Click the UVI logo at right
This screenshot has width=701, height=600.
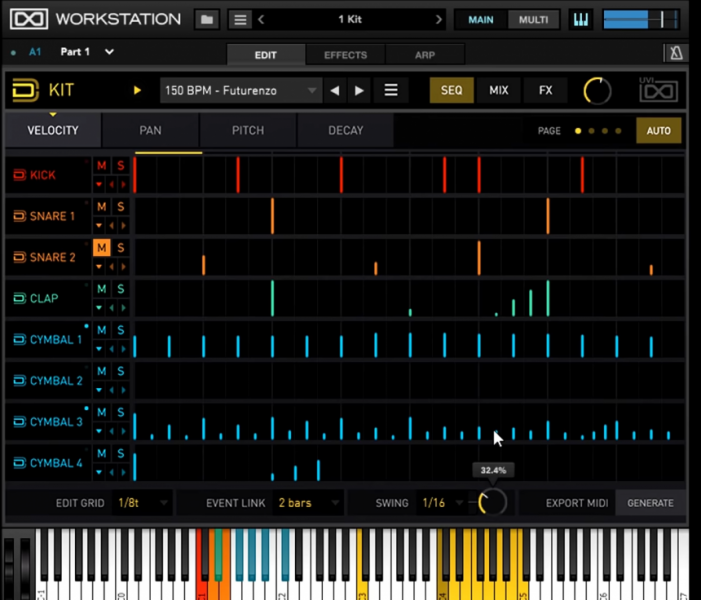[x=659, y=90]
